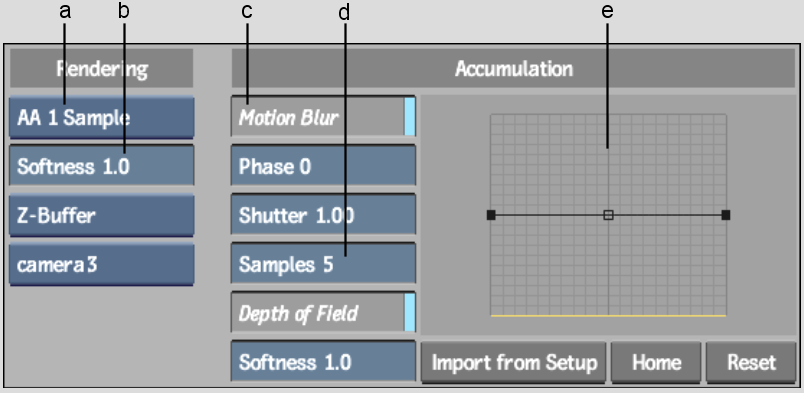The height and width of the screenshot is (393, 804).
Task: Open the camera3 selection box
Action: point(102,265)
